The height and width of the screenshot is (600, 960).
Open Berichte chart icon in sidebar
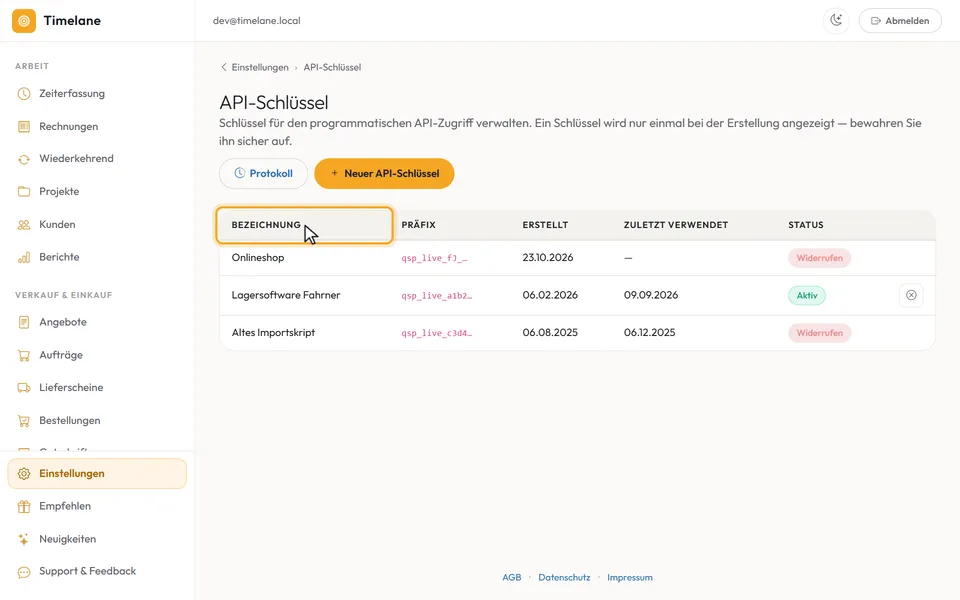[24, 257]
